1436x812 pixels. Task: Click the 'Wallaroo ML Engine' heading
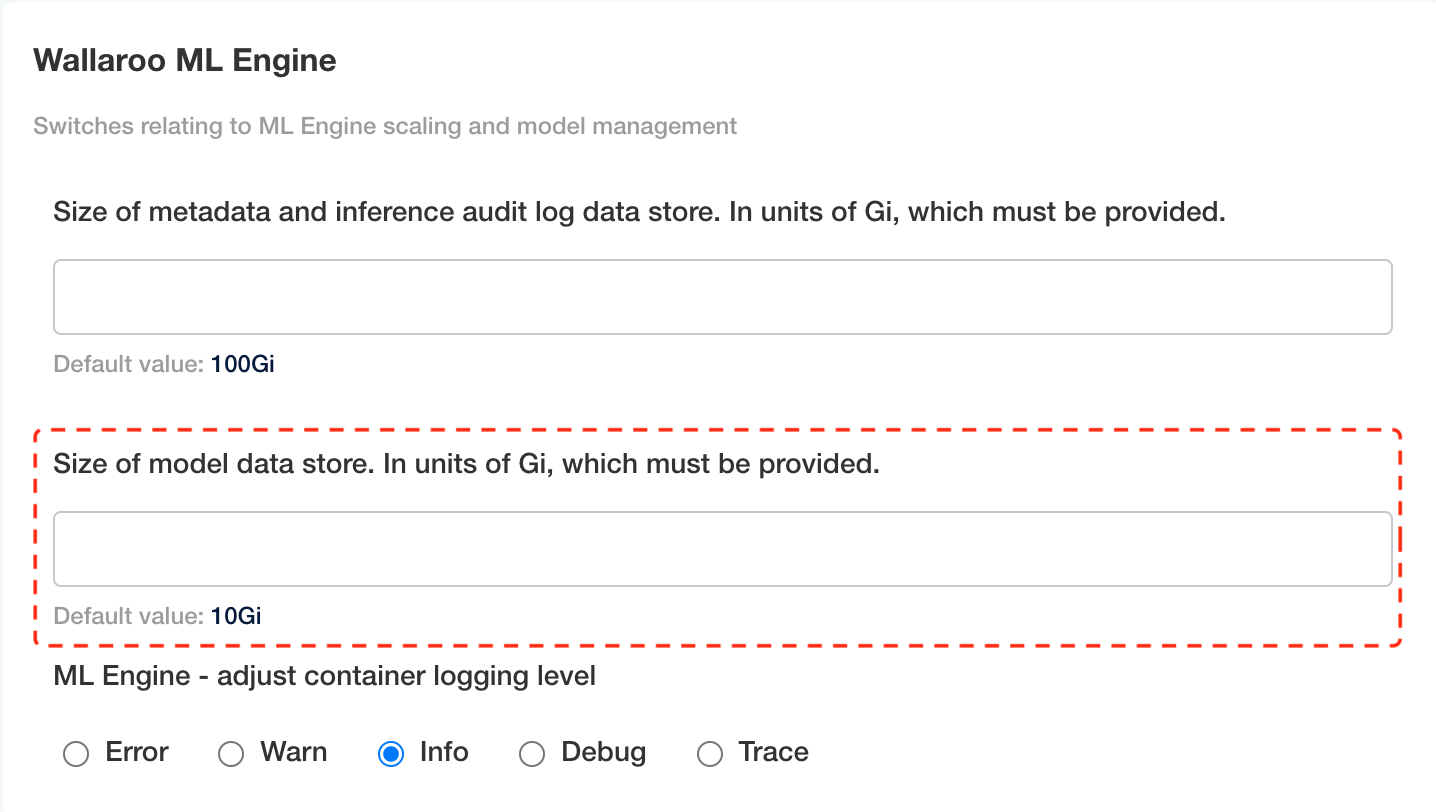pos(185,61)
